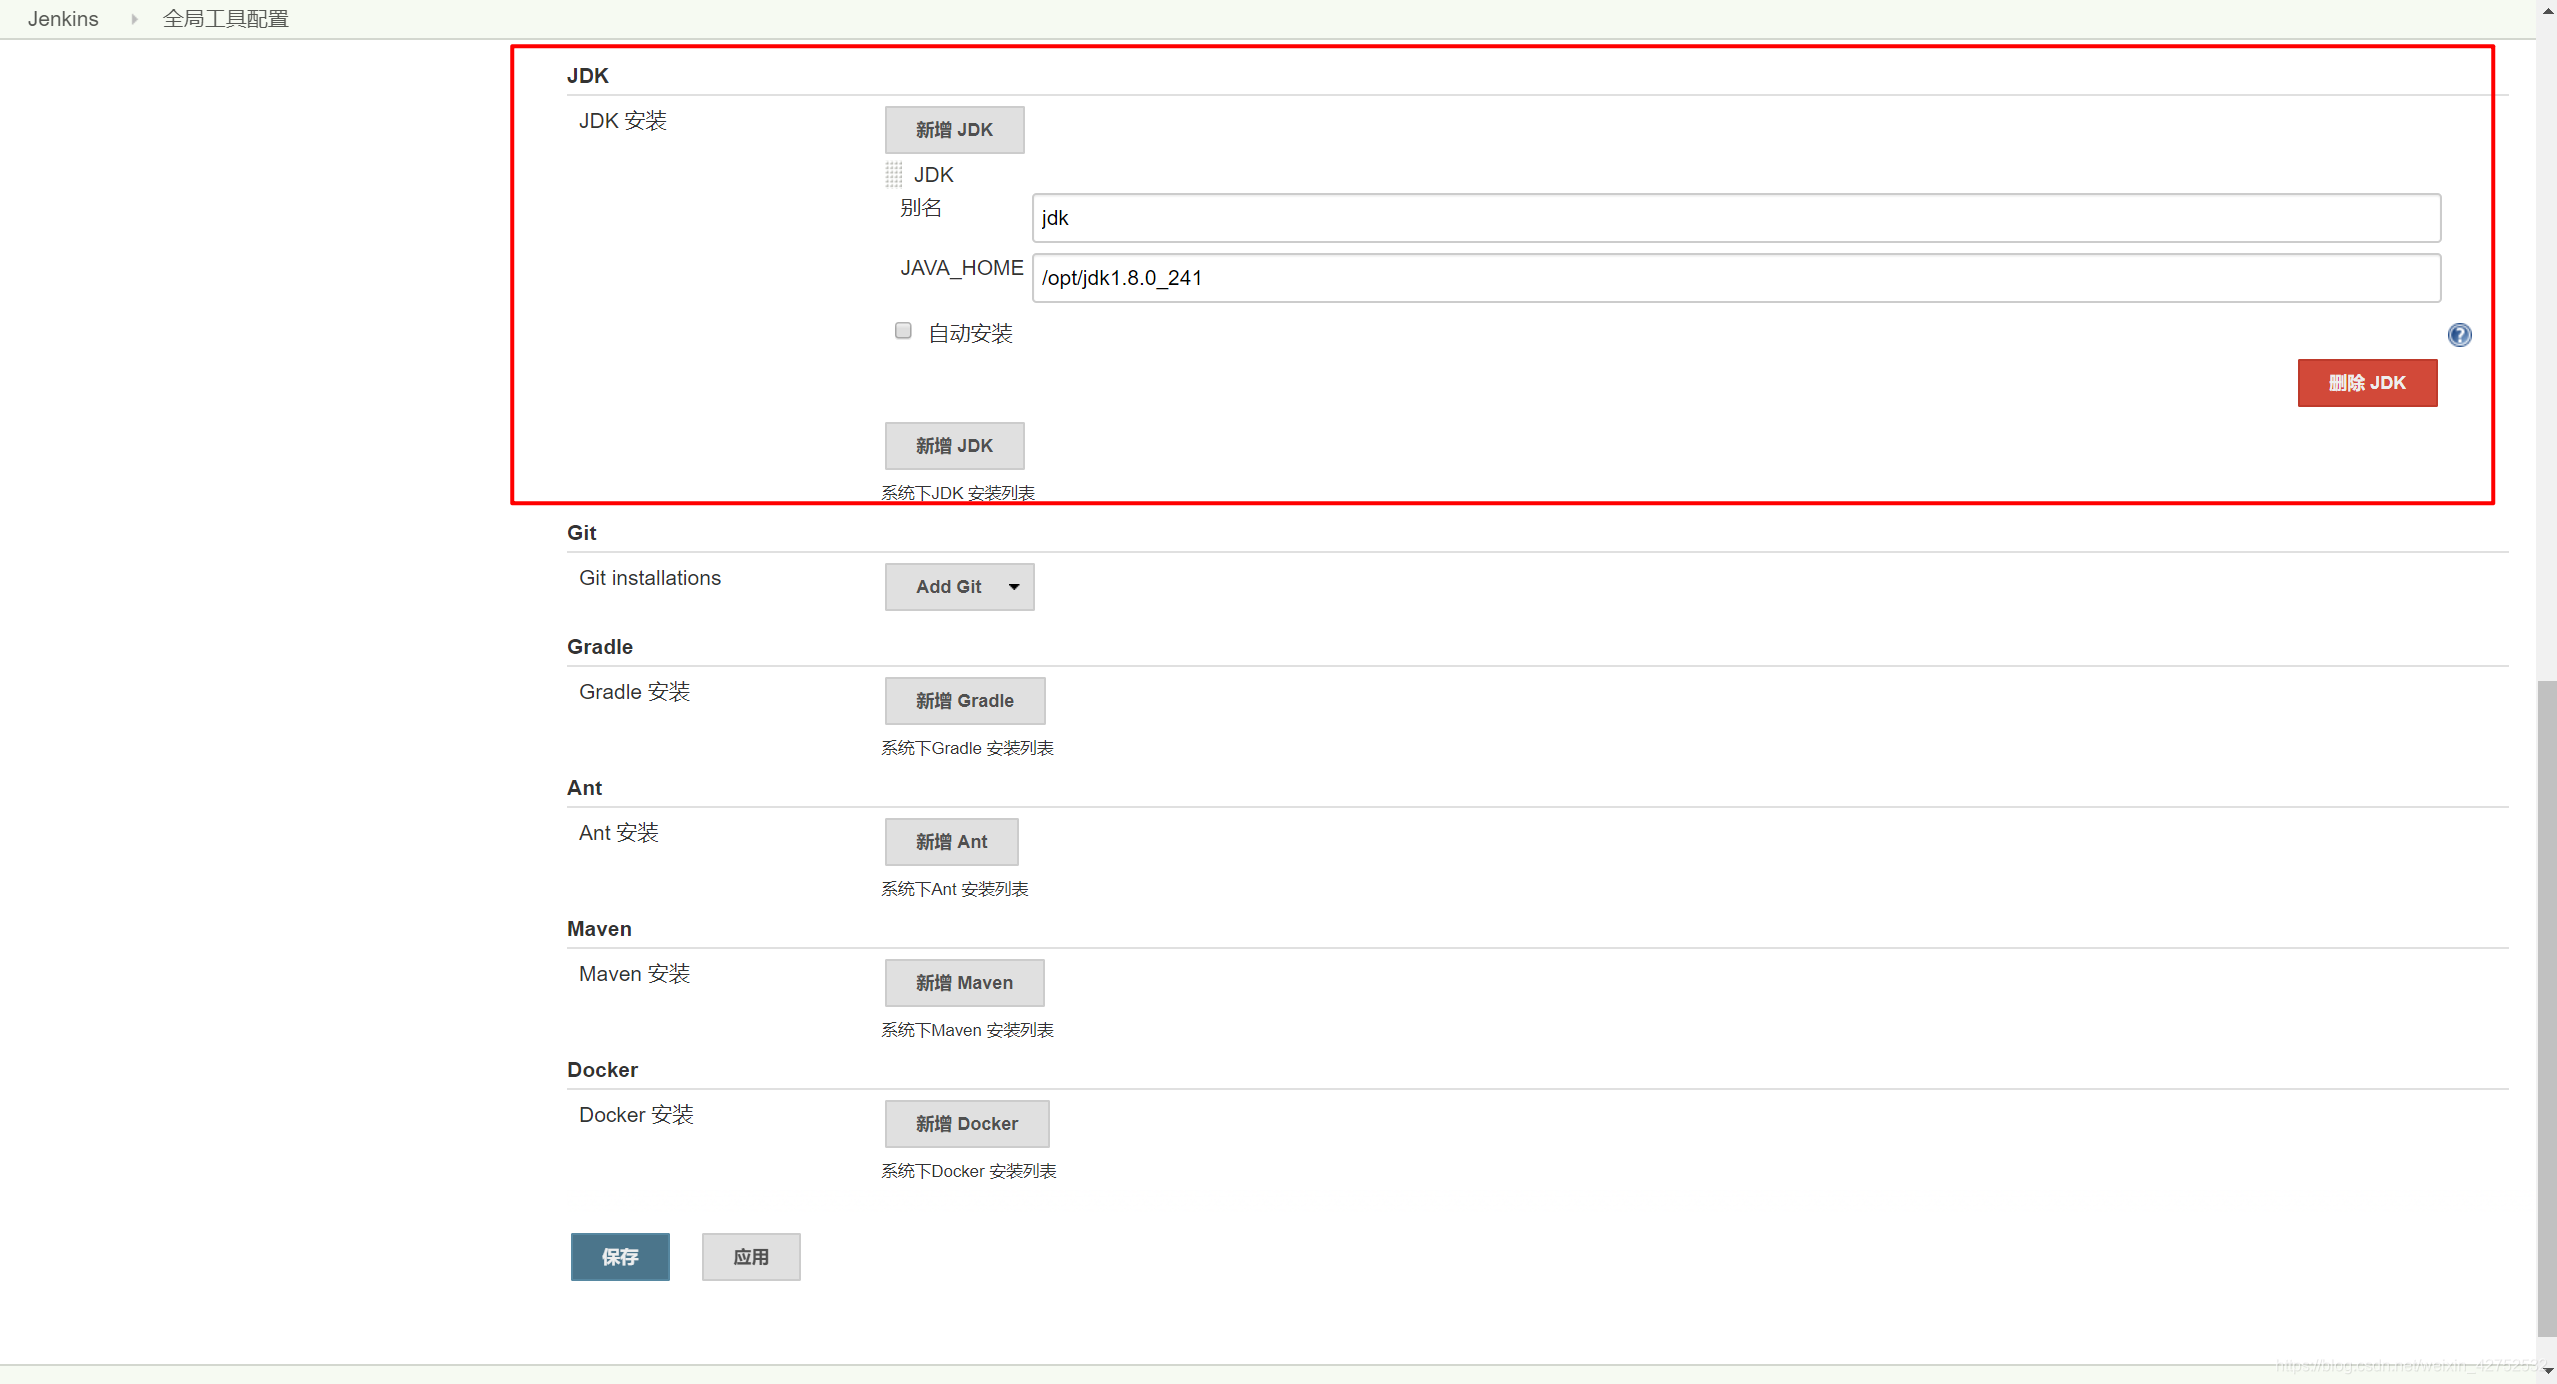The width and height of the screenshot is (2557, 1384).
Task: Click the Git installations label
Action: coord(650,578)
